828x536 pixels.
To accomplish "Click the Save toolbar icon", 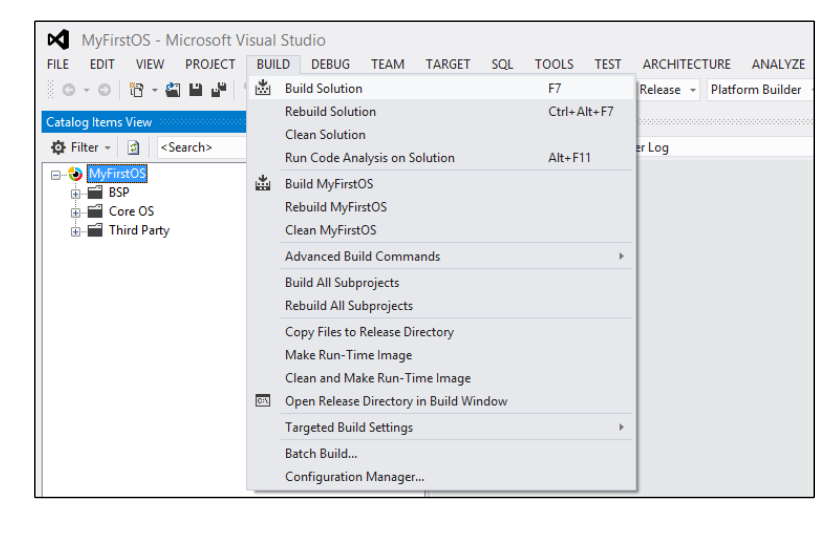I will click(195, 90).
